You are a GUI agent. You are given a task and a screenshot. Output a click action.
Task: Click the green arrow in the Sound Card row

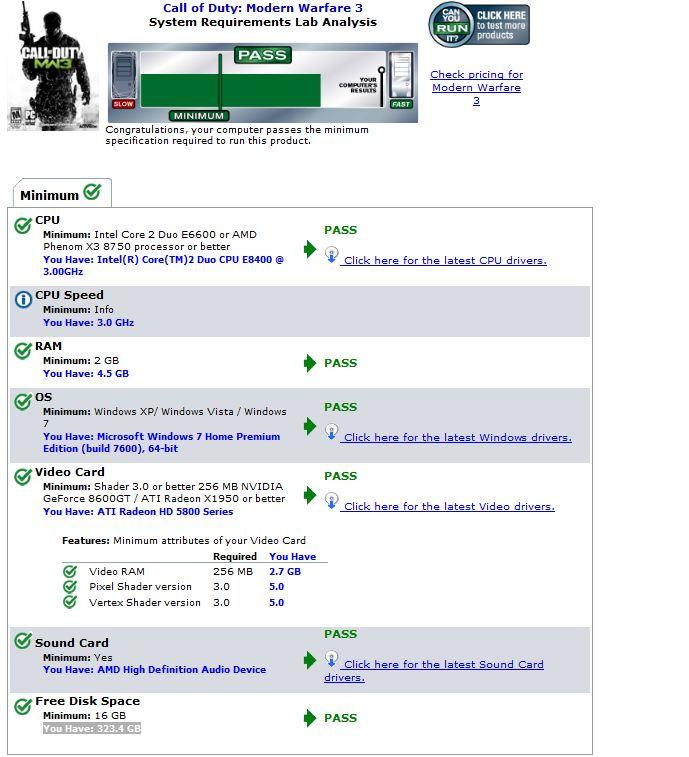tap(309, 660)
